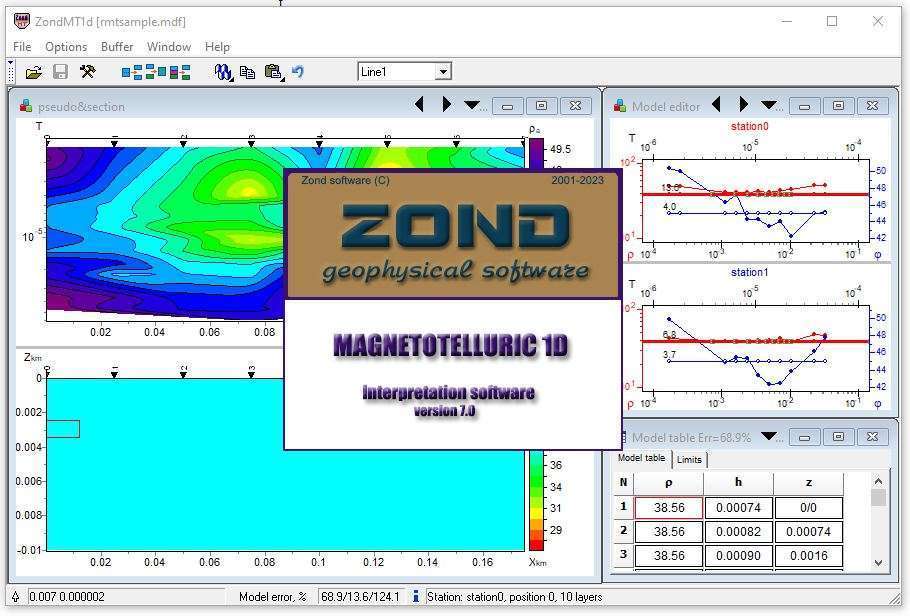Go to next station in Model editor
This screenshot has width=910, height=616.
tap(743, 105)
